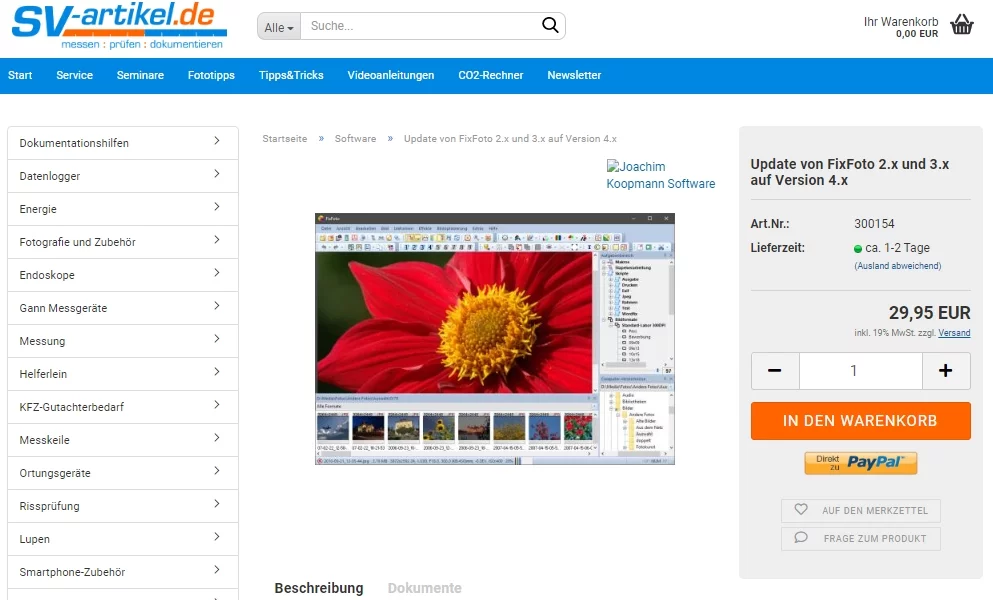Expand the Lupen category
The width and height of the screenshot is (993, 600).
click(x=123, y=539)
